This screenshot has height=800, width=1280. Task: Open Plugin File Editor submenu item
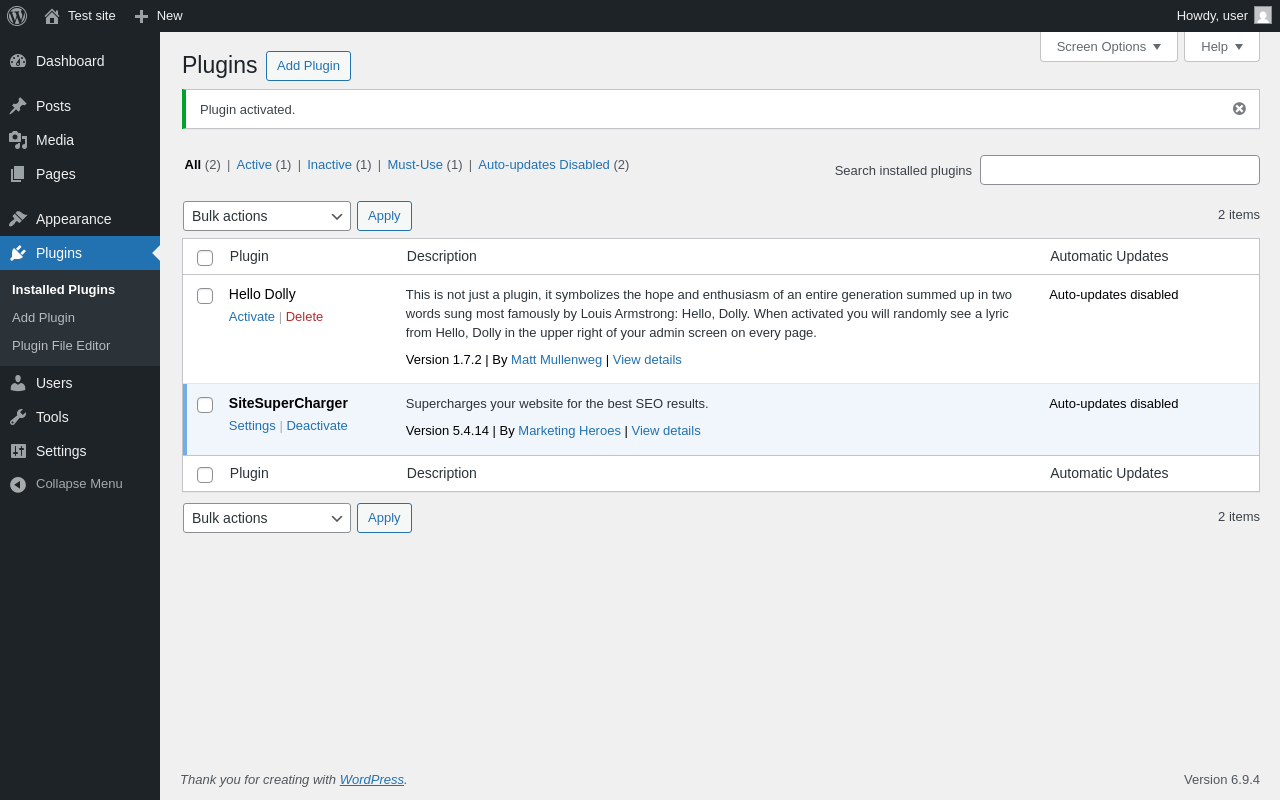(x=61, y=346)
